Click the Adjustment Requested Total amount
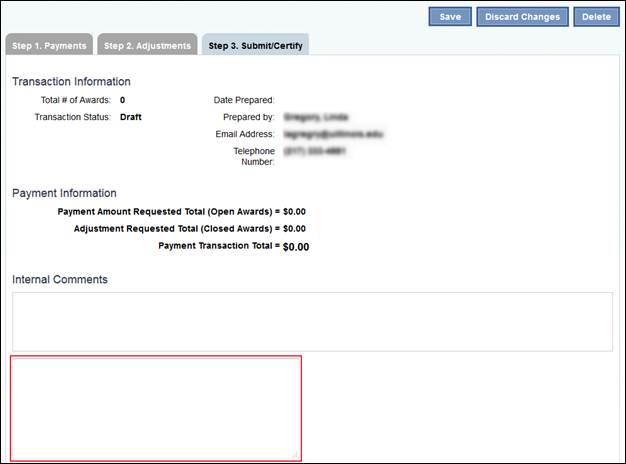The width and height of the screenshot is (626, 464). [x=294, y=229]
